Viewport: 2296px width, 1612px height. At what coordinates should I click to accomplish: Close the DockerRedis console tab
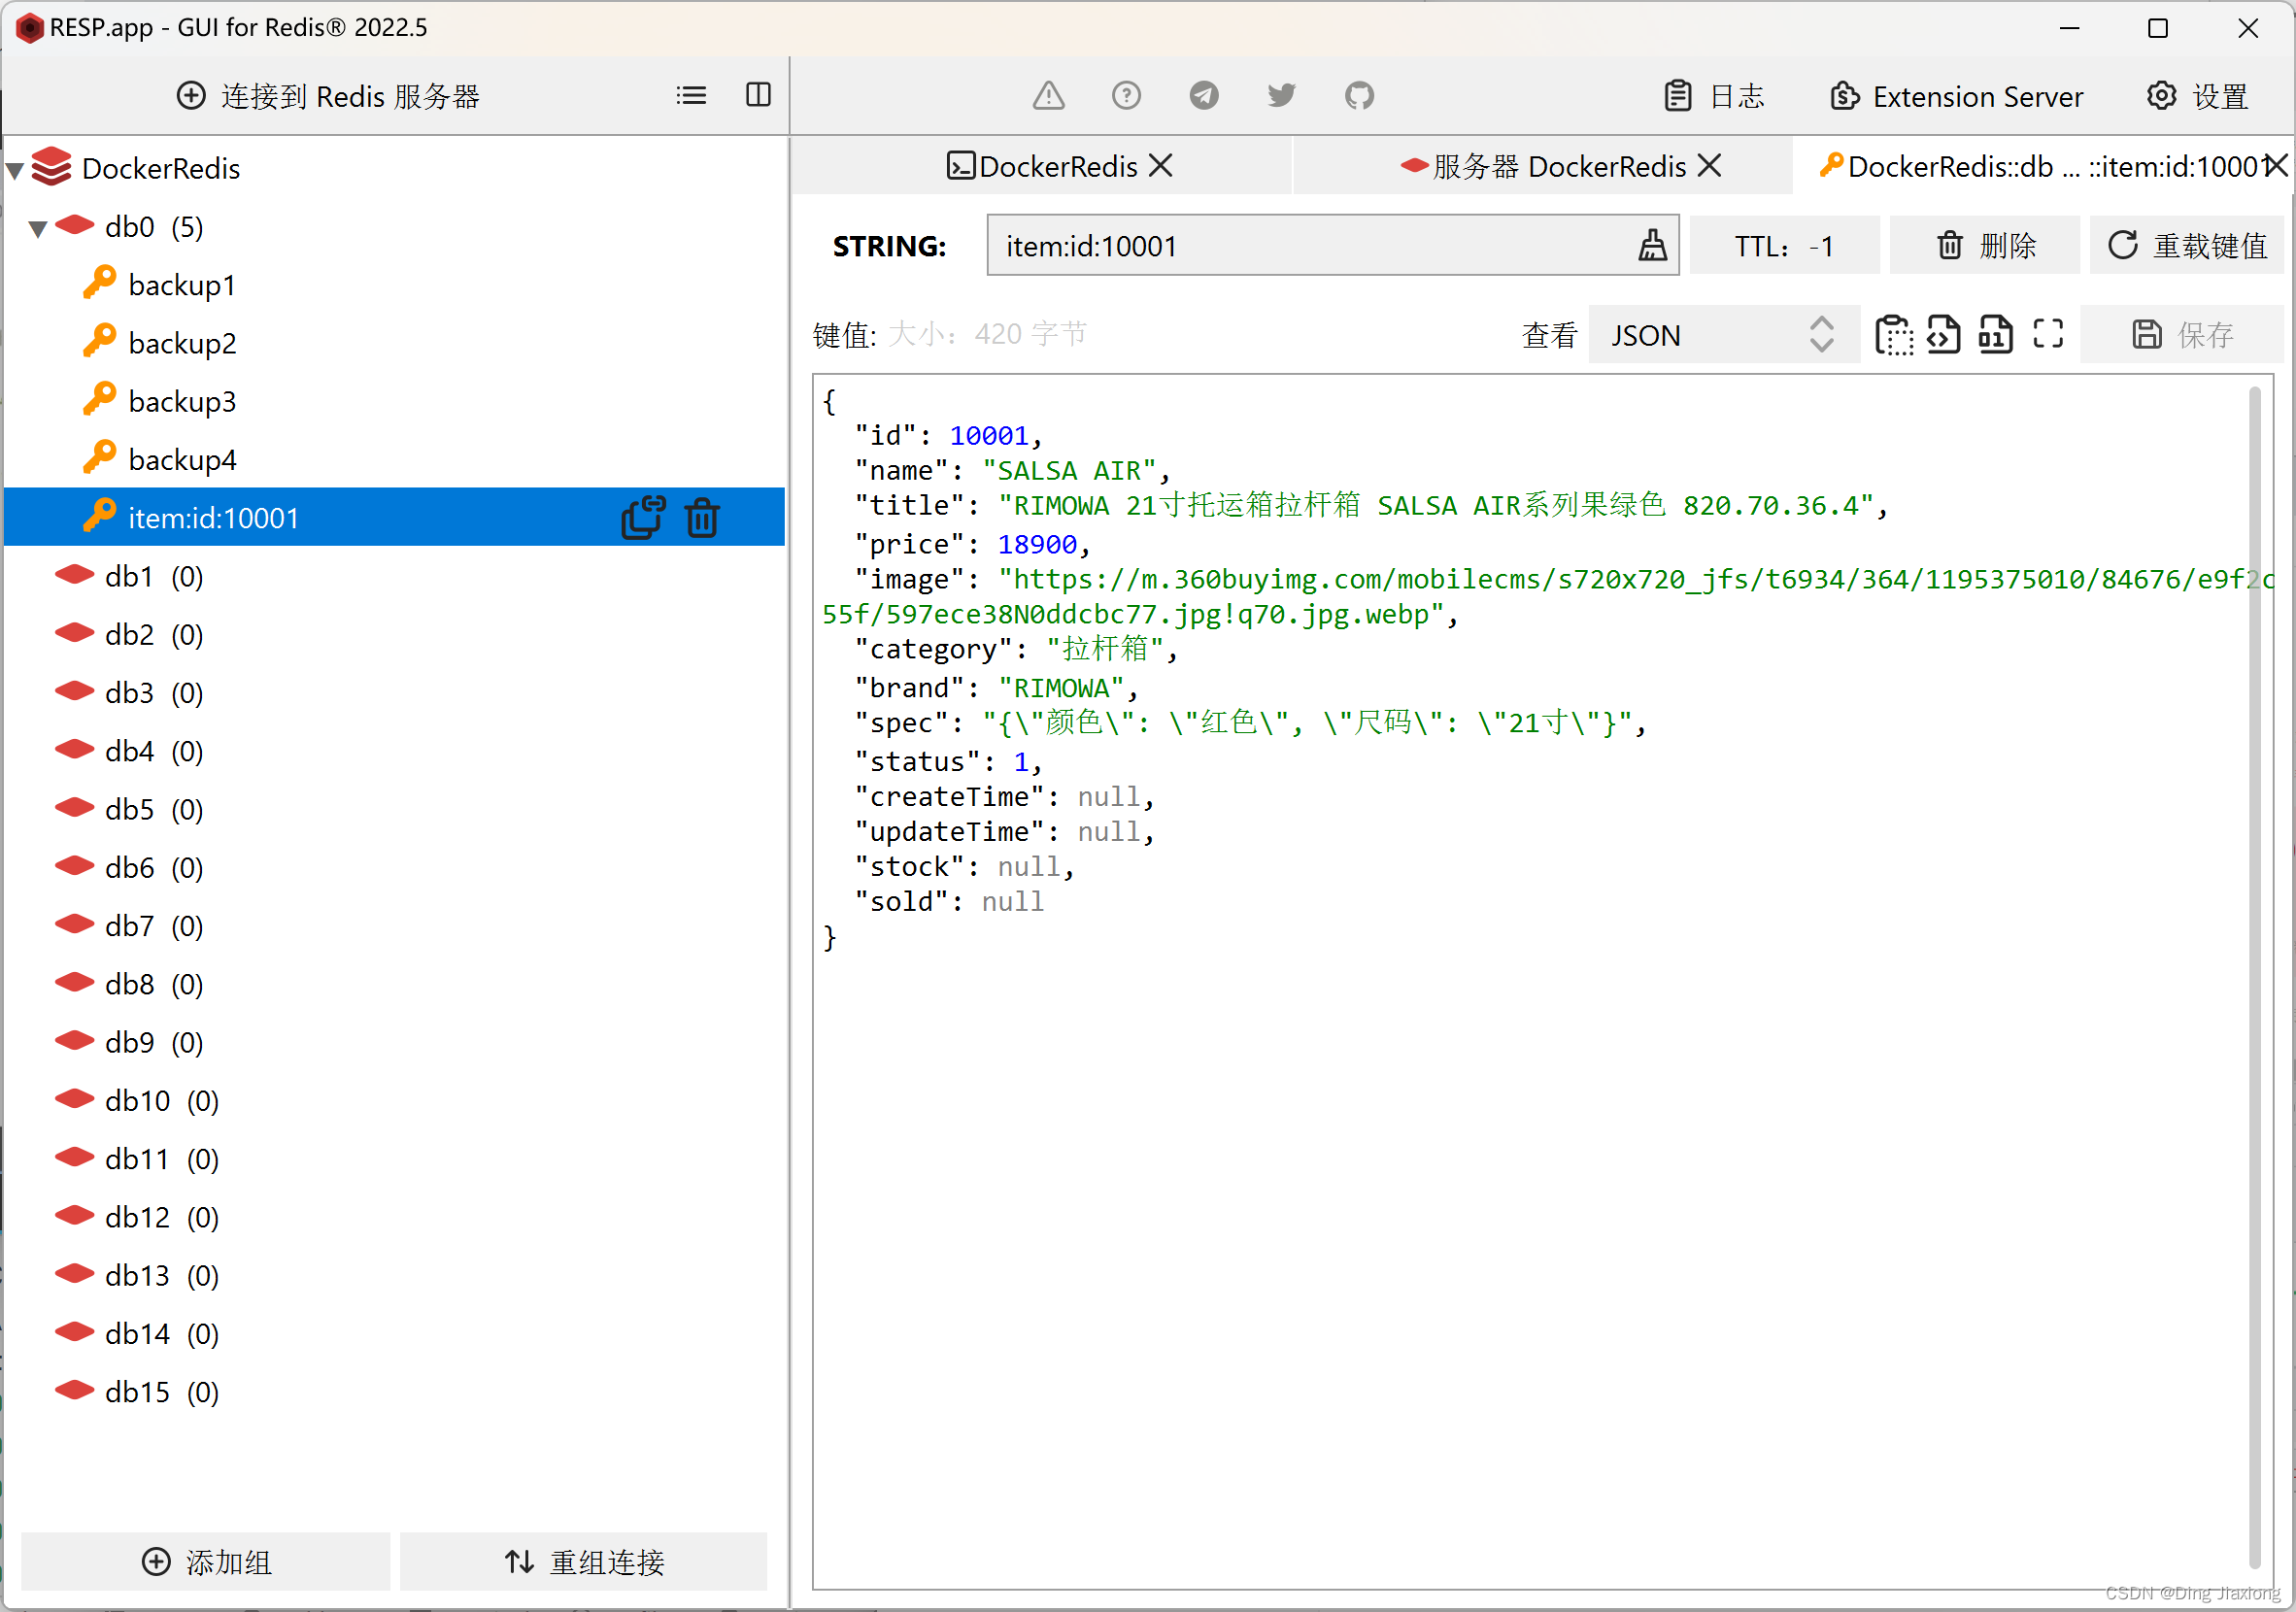pyautogui.click(x=1161, y=166)
